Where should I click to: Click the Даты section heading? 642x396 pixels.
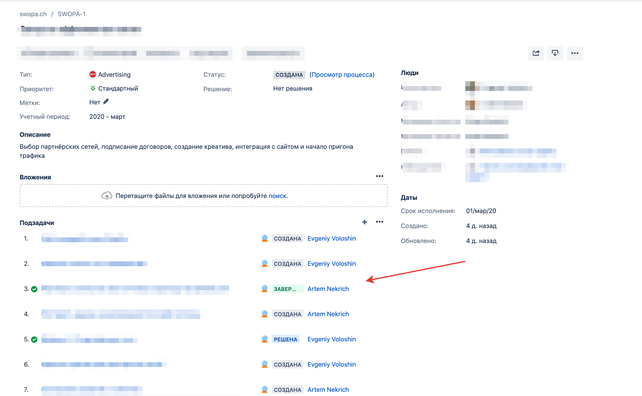coord(409,197)
